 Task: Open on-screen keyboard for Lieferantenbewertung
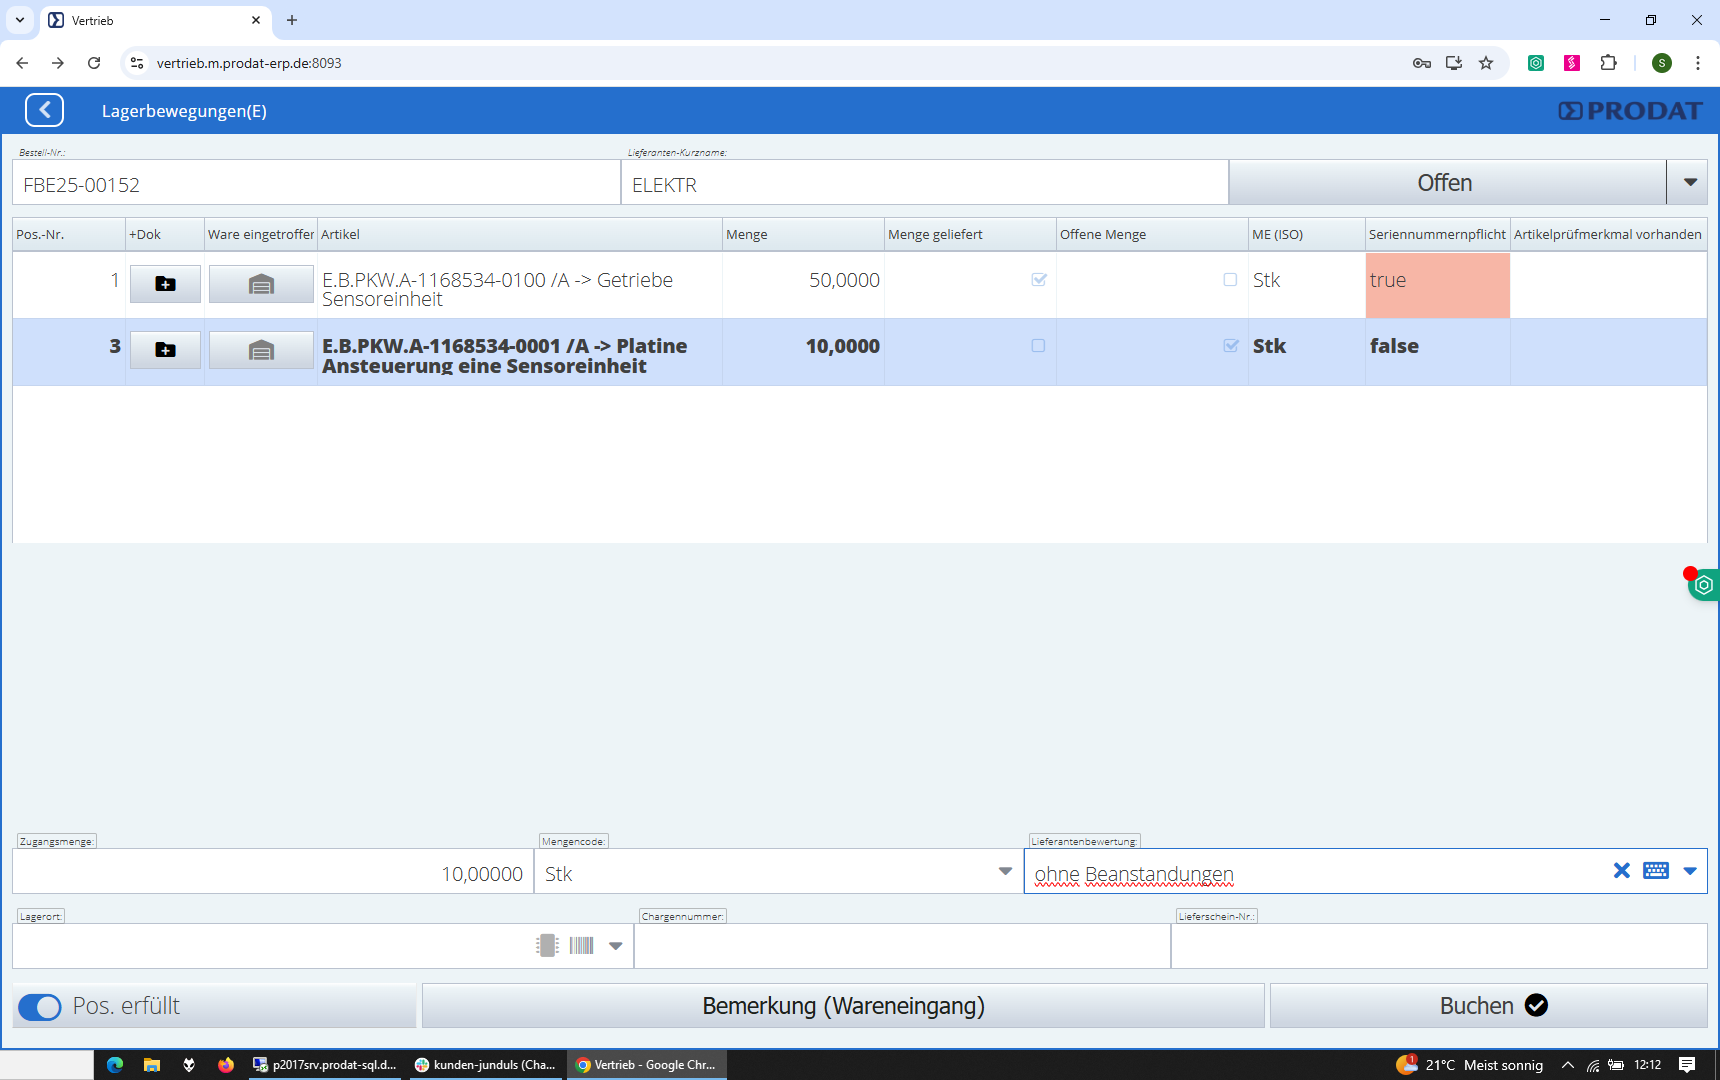click(1655, 871)
